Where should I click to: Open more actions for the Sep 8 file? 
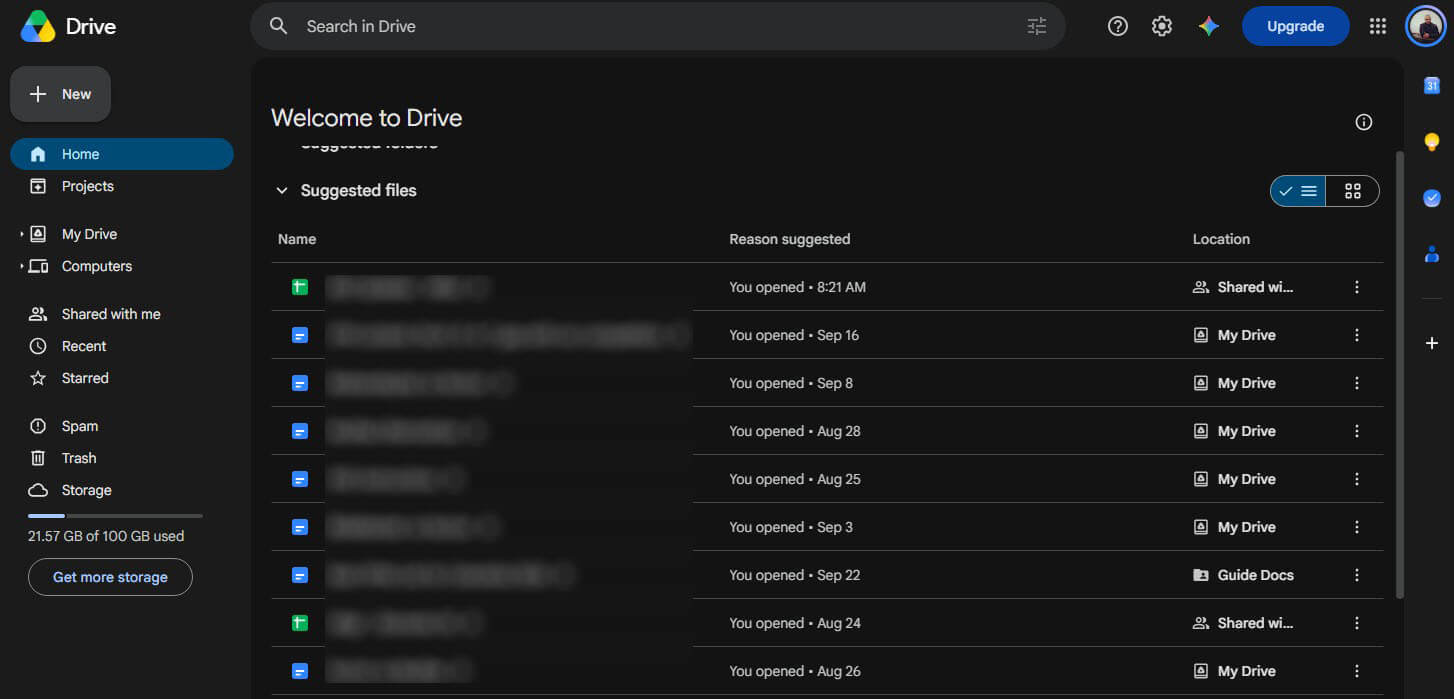[x=1357, y=383]
